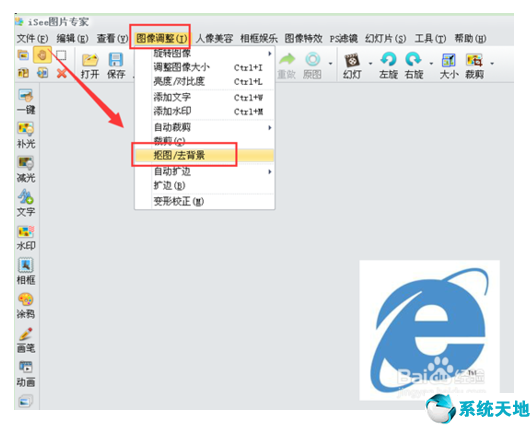530x425 pixels.
Task: Open the 人像美容 menu
Action: (214, 39)
